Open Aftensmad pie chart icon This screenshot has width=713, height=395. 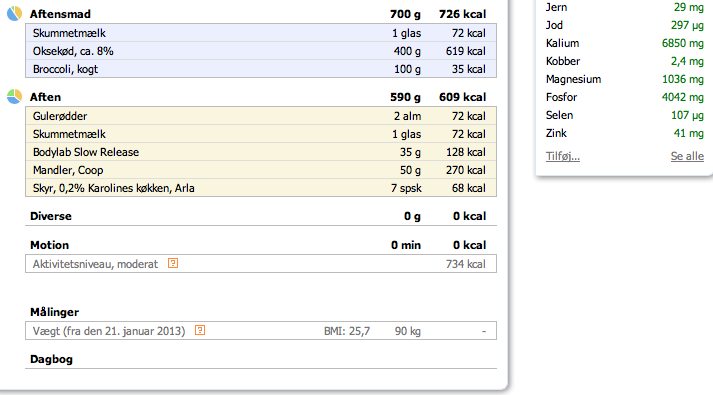tap(14, 14)
